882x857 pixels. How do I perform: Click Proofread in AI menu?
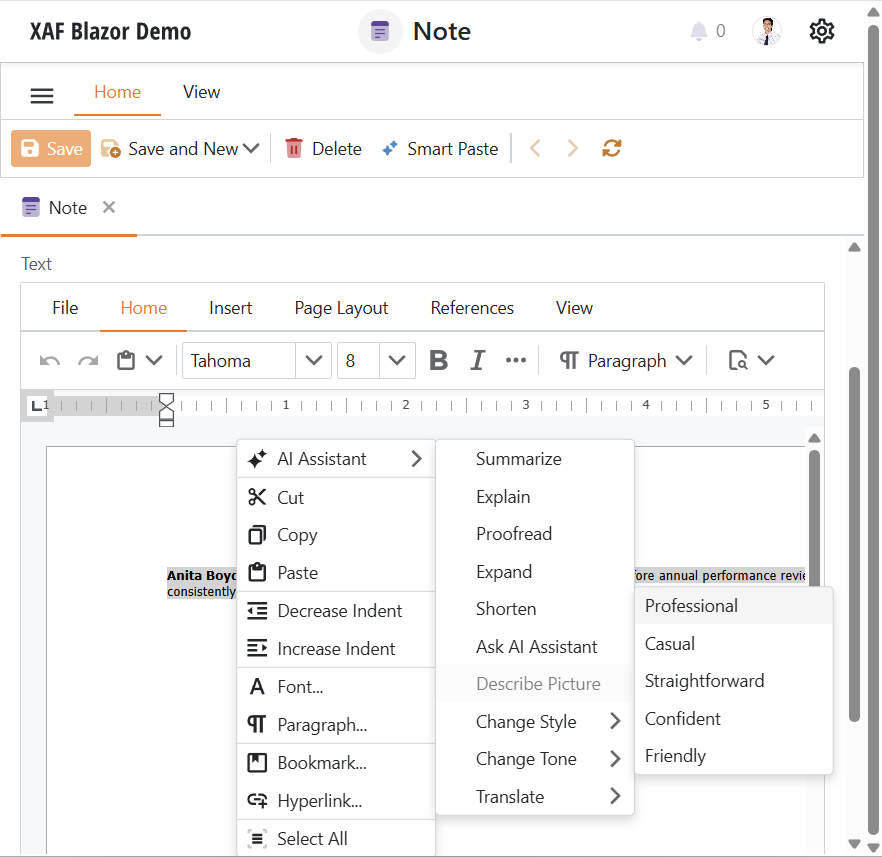coord(535,534)
